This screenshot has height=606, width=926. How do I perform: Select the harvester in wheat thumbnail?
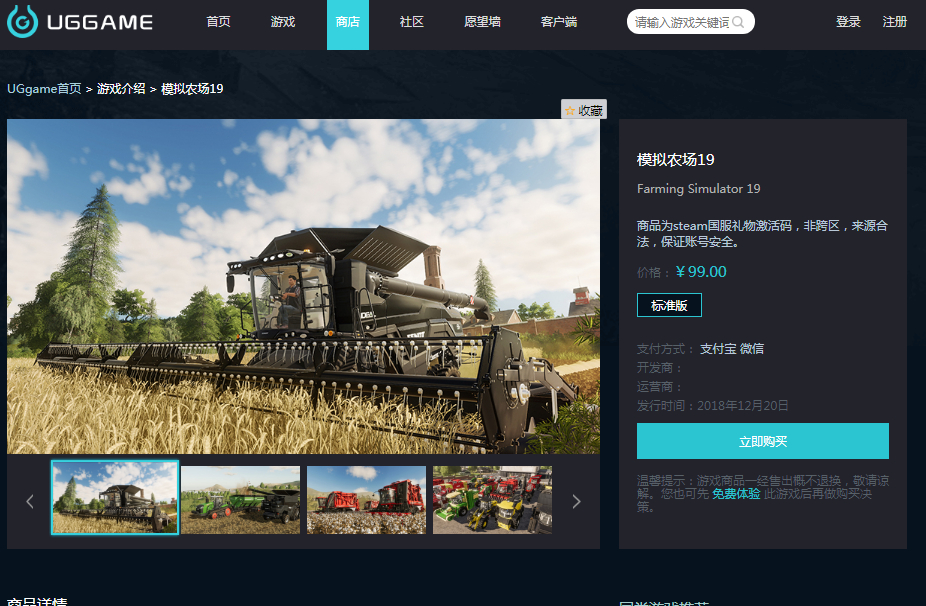click(115, 497)
